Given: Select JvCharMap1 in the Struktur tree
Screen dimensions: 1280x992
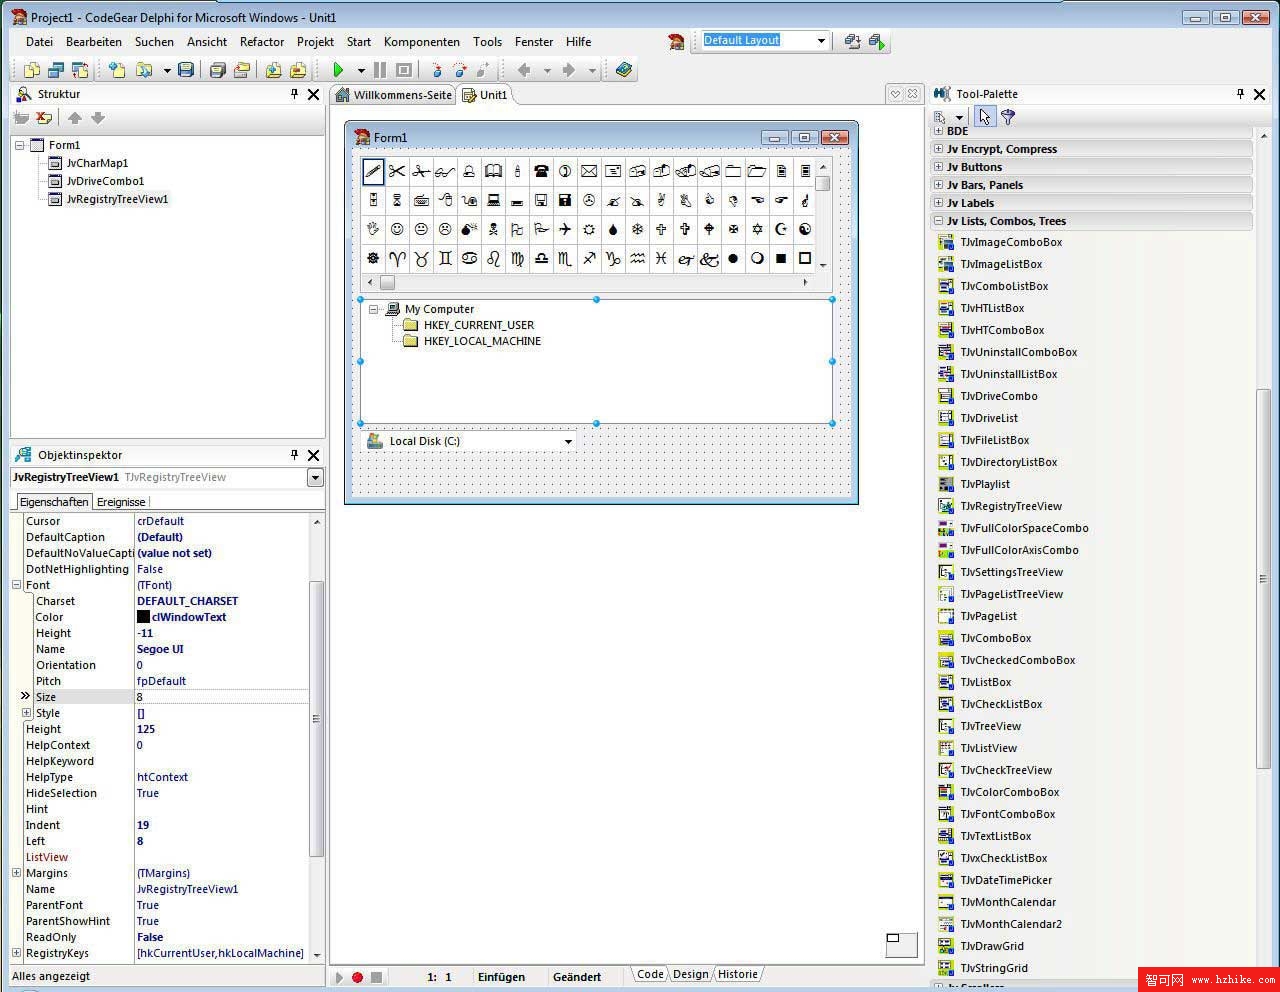Looking at the screenshot, I should coord(97,163).
